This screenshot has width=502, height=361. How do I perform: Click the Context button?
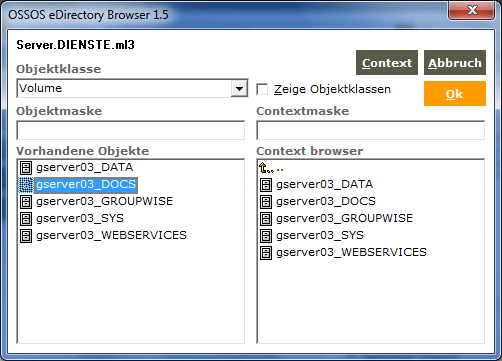[387, 63]
